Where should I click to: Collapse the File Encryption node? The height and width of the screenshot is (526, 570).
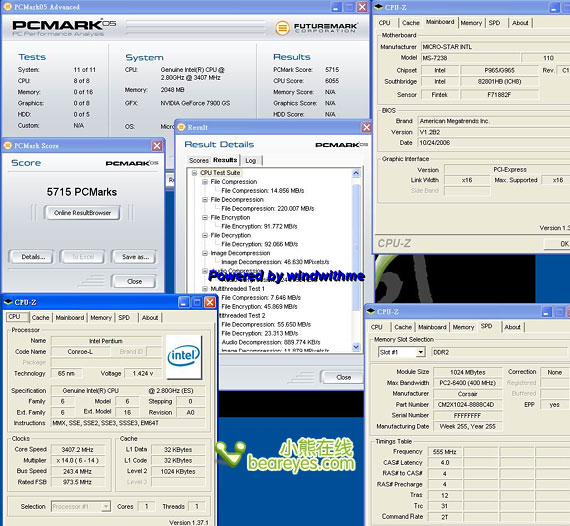coord(205,217)
